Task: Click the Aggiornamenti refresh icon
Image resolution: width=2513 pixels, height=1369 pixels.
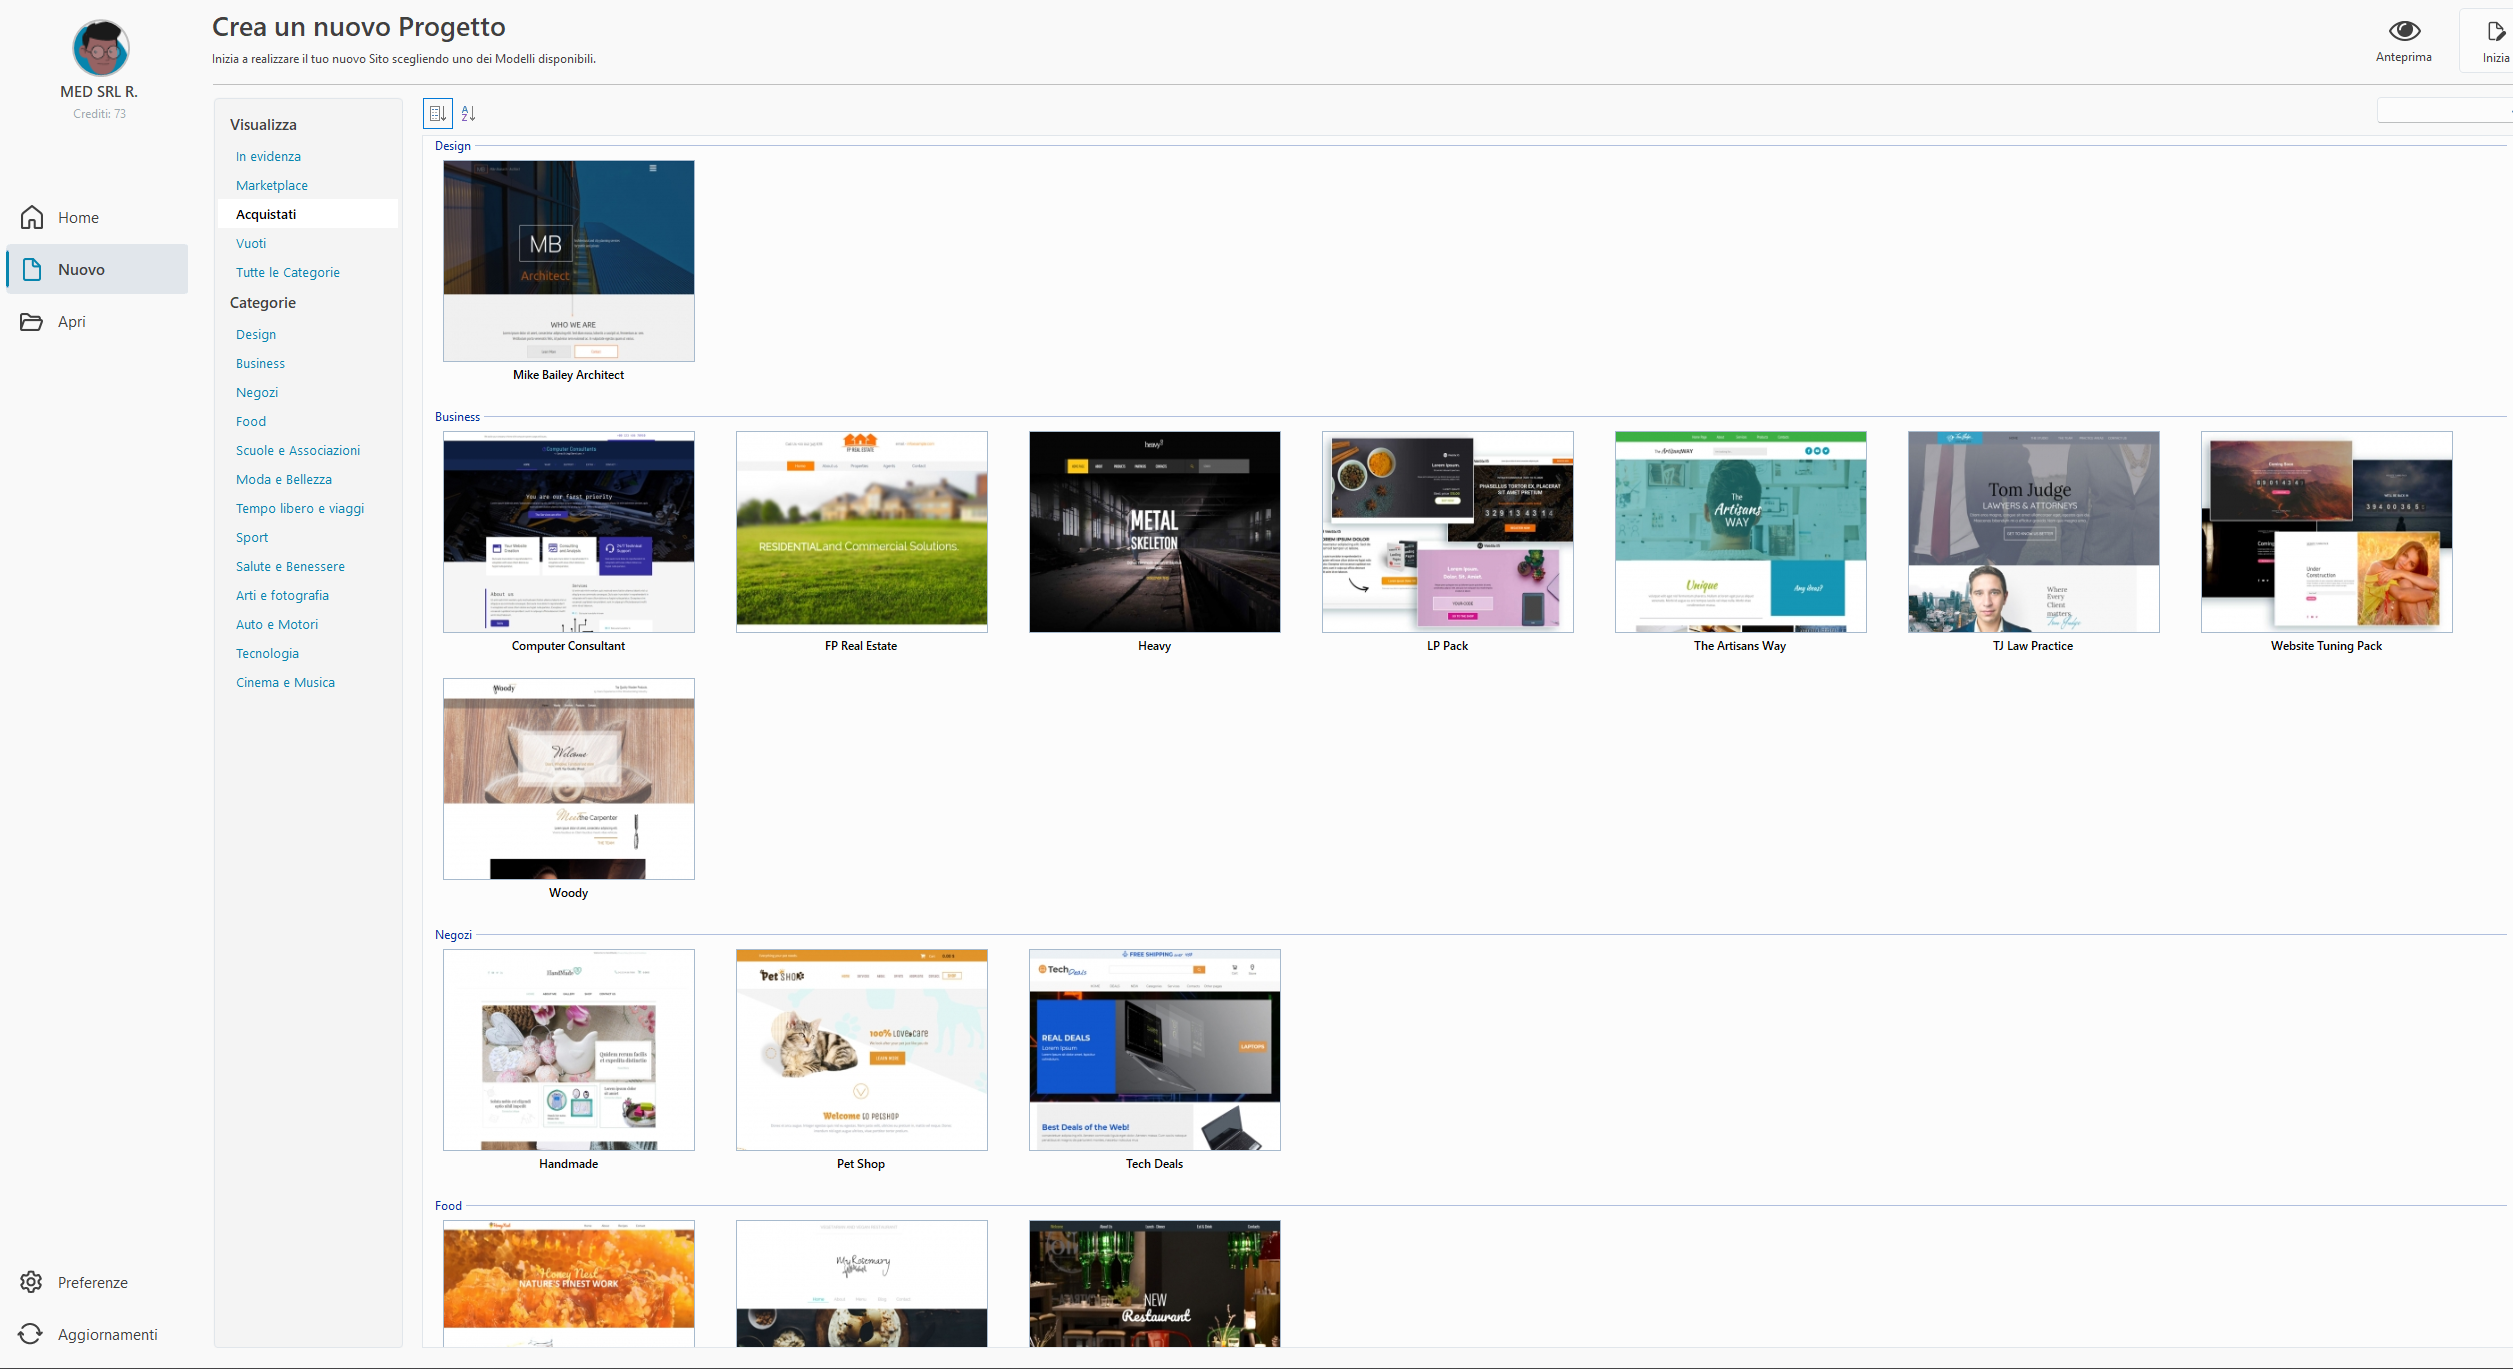Action: (32, 1334)
